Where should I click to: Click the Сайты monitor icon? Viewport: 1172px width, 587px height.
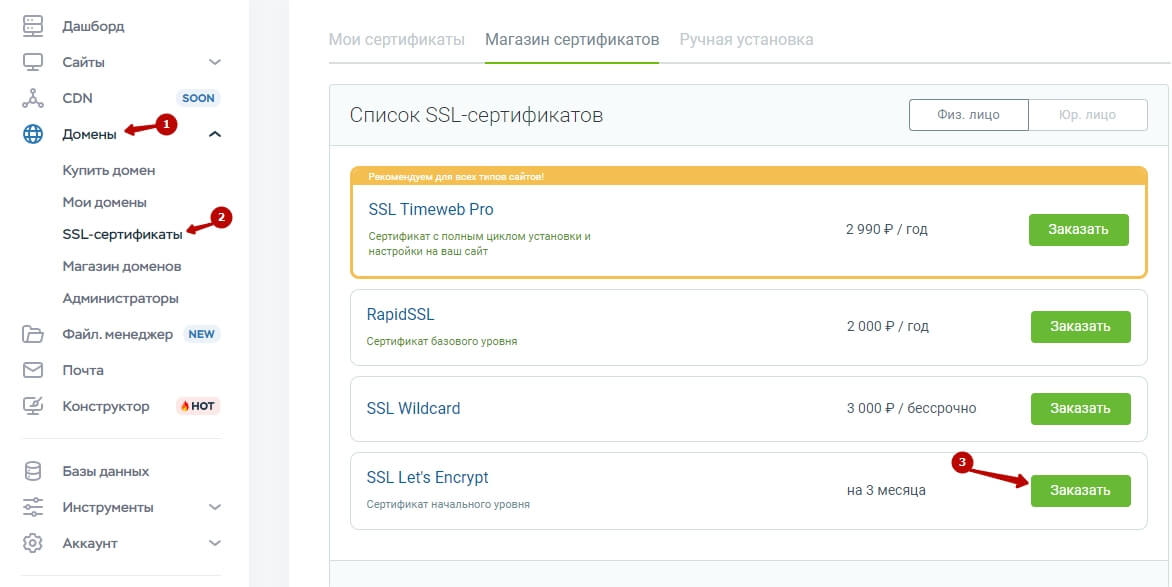pos(33,62)
